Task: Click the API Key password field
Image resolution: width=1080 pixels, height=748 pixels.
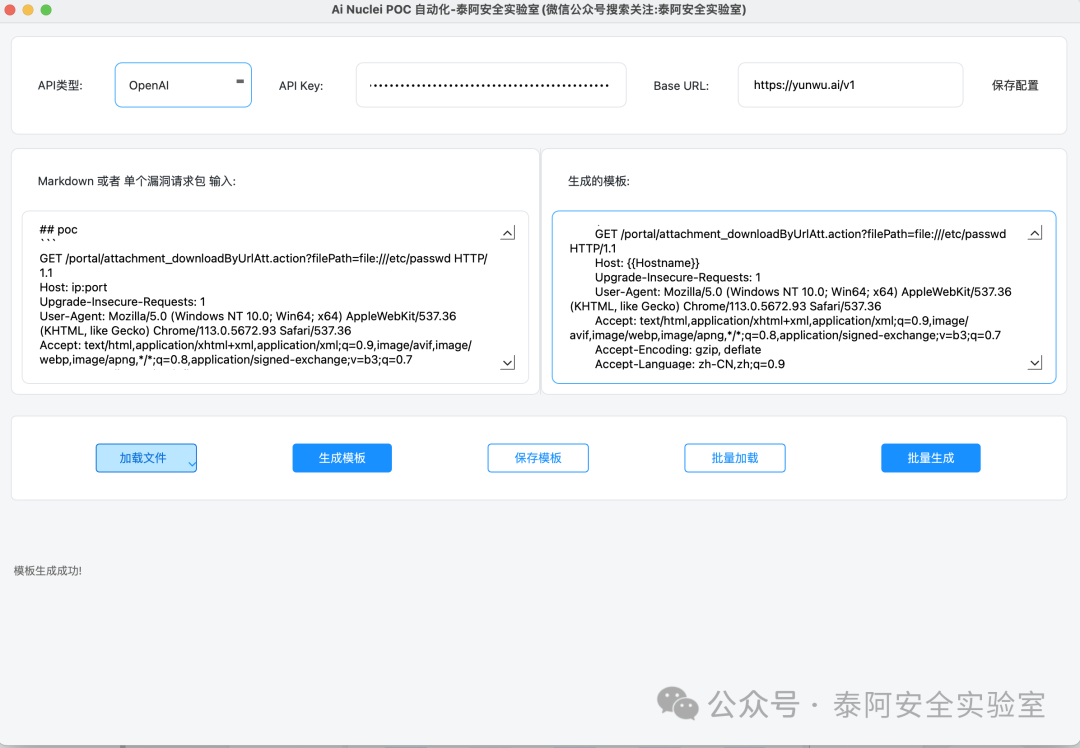Action: (491, 85)
